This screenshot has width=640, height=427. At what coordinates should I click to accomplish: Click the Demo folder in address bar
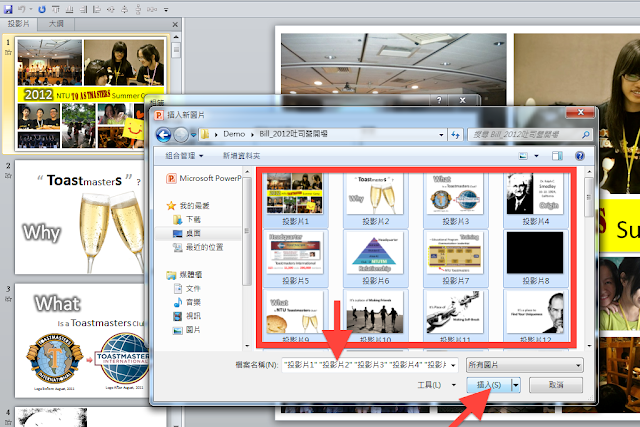[234, 134]
